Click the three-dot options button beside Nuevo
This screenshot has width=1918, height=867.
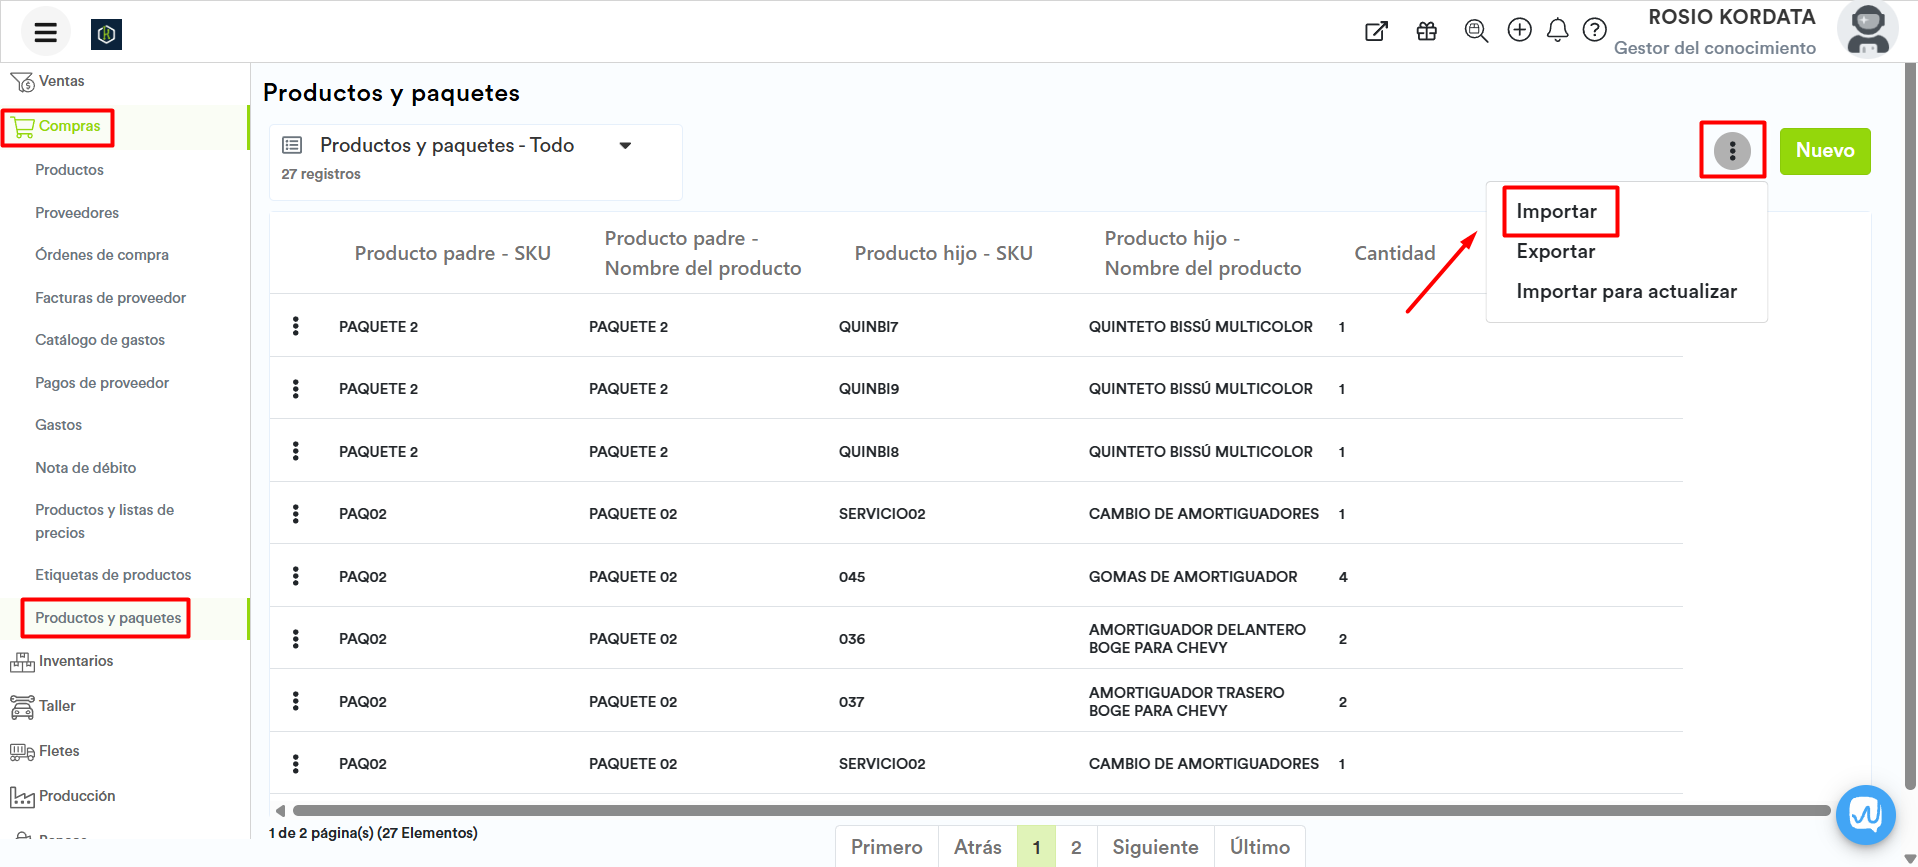[1732, 151]
